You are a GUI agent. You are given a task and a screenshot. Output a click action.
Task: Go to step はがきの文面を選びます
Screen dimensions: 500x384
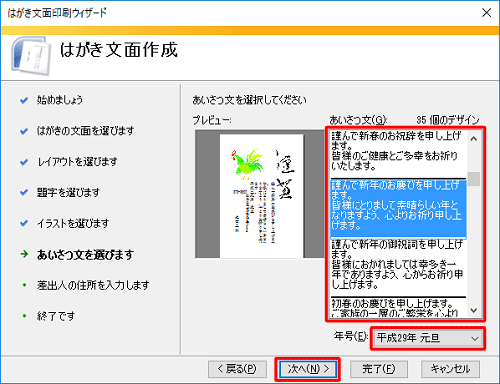pos(86,130)
